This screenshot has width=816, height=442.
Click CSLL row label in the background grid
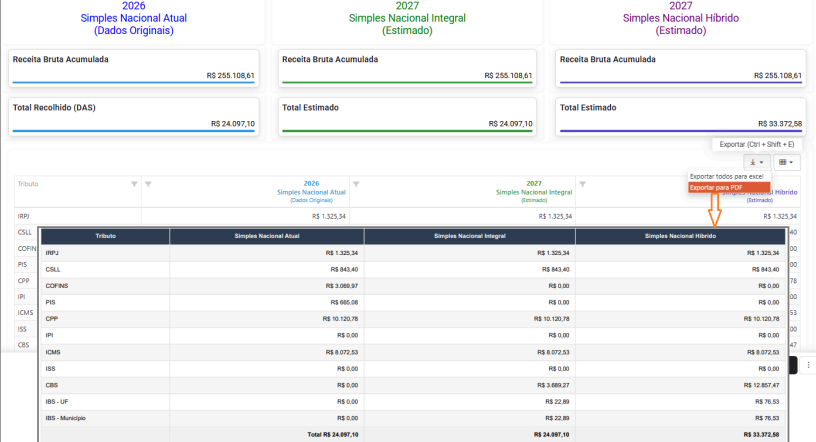click(24, 232)
